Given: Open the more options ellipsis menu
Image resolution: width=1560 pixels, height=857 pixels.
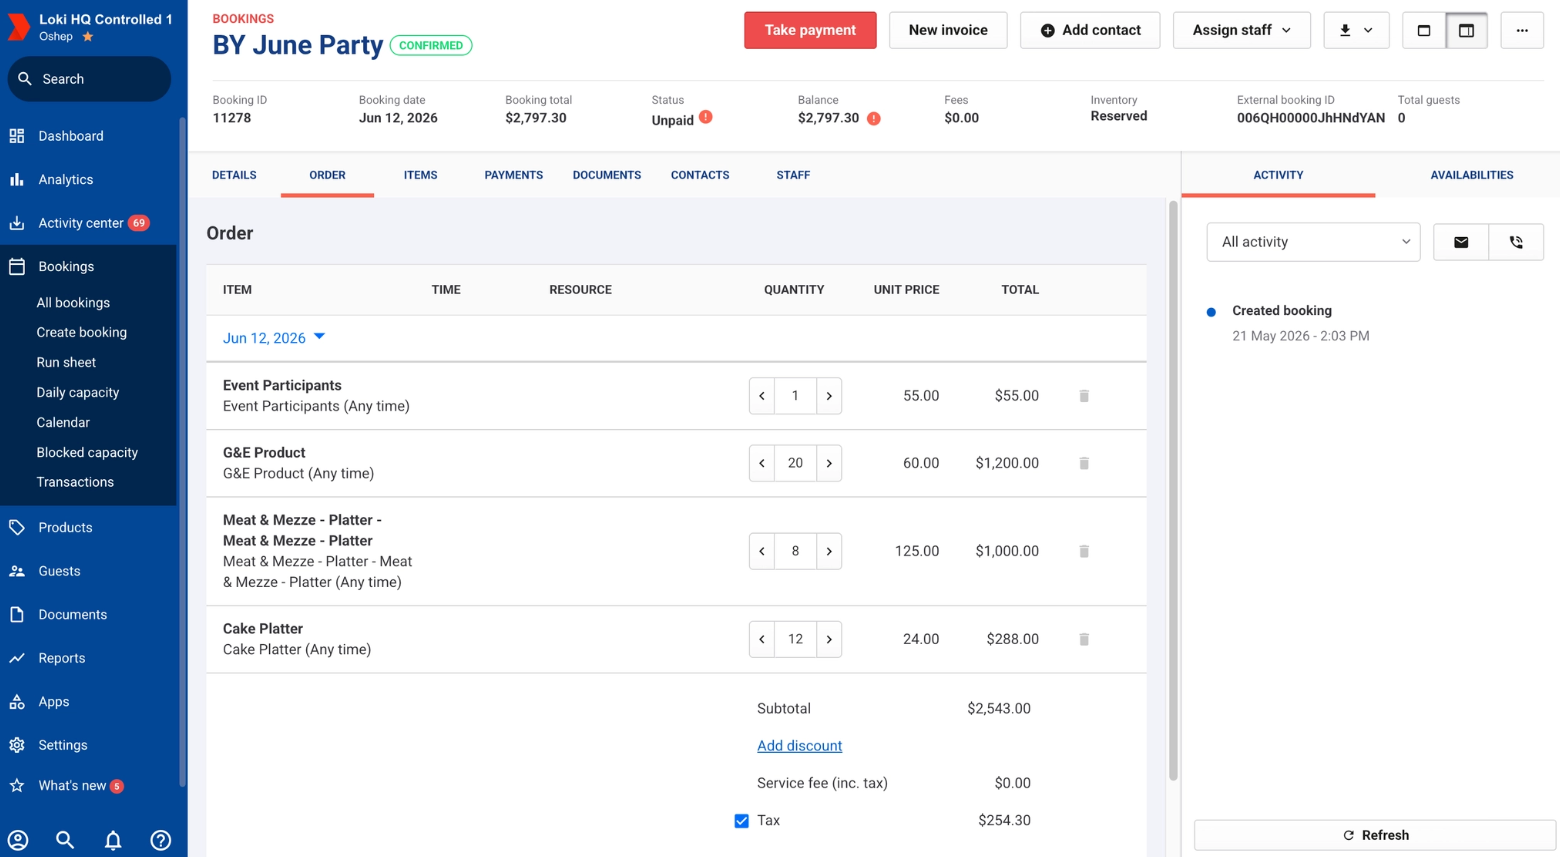Looking at the screenshot, I should pyautogui.click(x=1522, y=30).
